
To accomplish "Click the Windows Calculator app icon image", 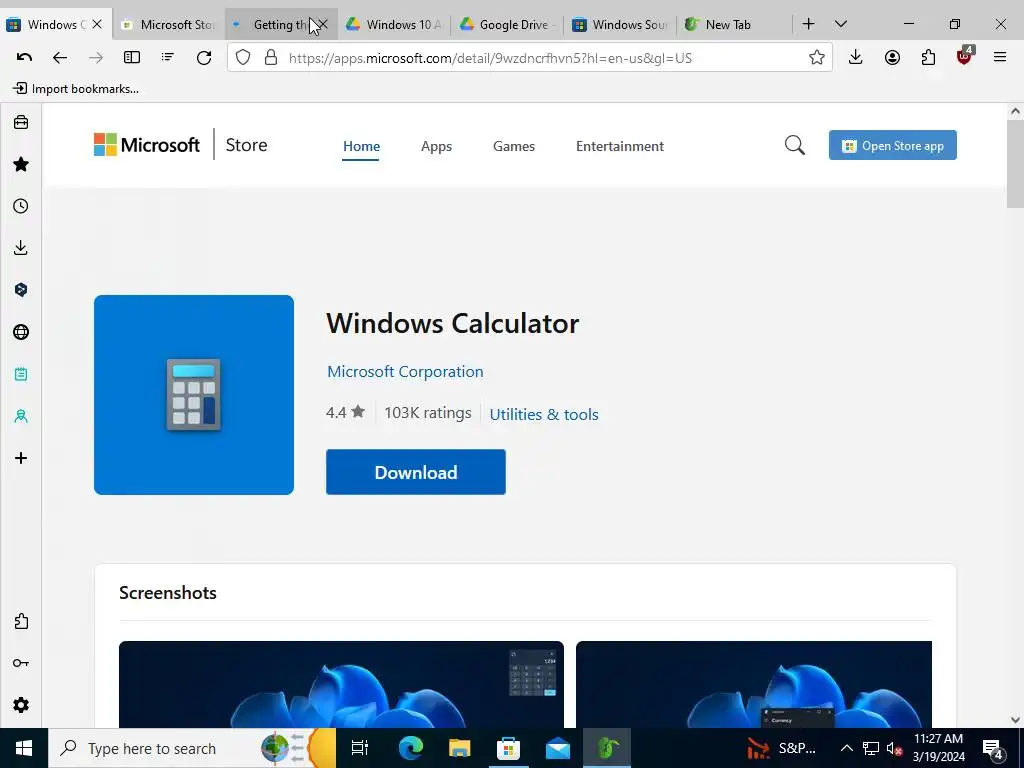I will coord(194,394).
